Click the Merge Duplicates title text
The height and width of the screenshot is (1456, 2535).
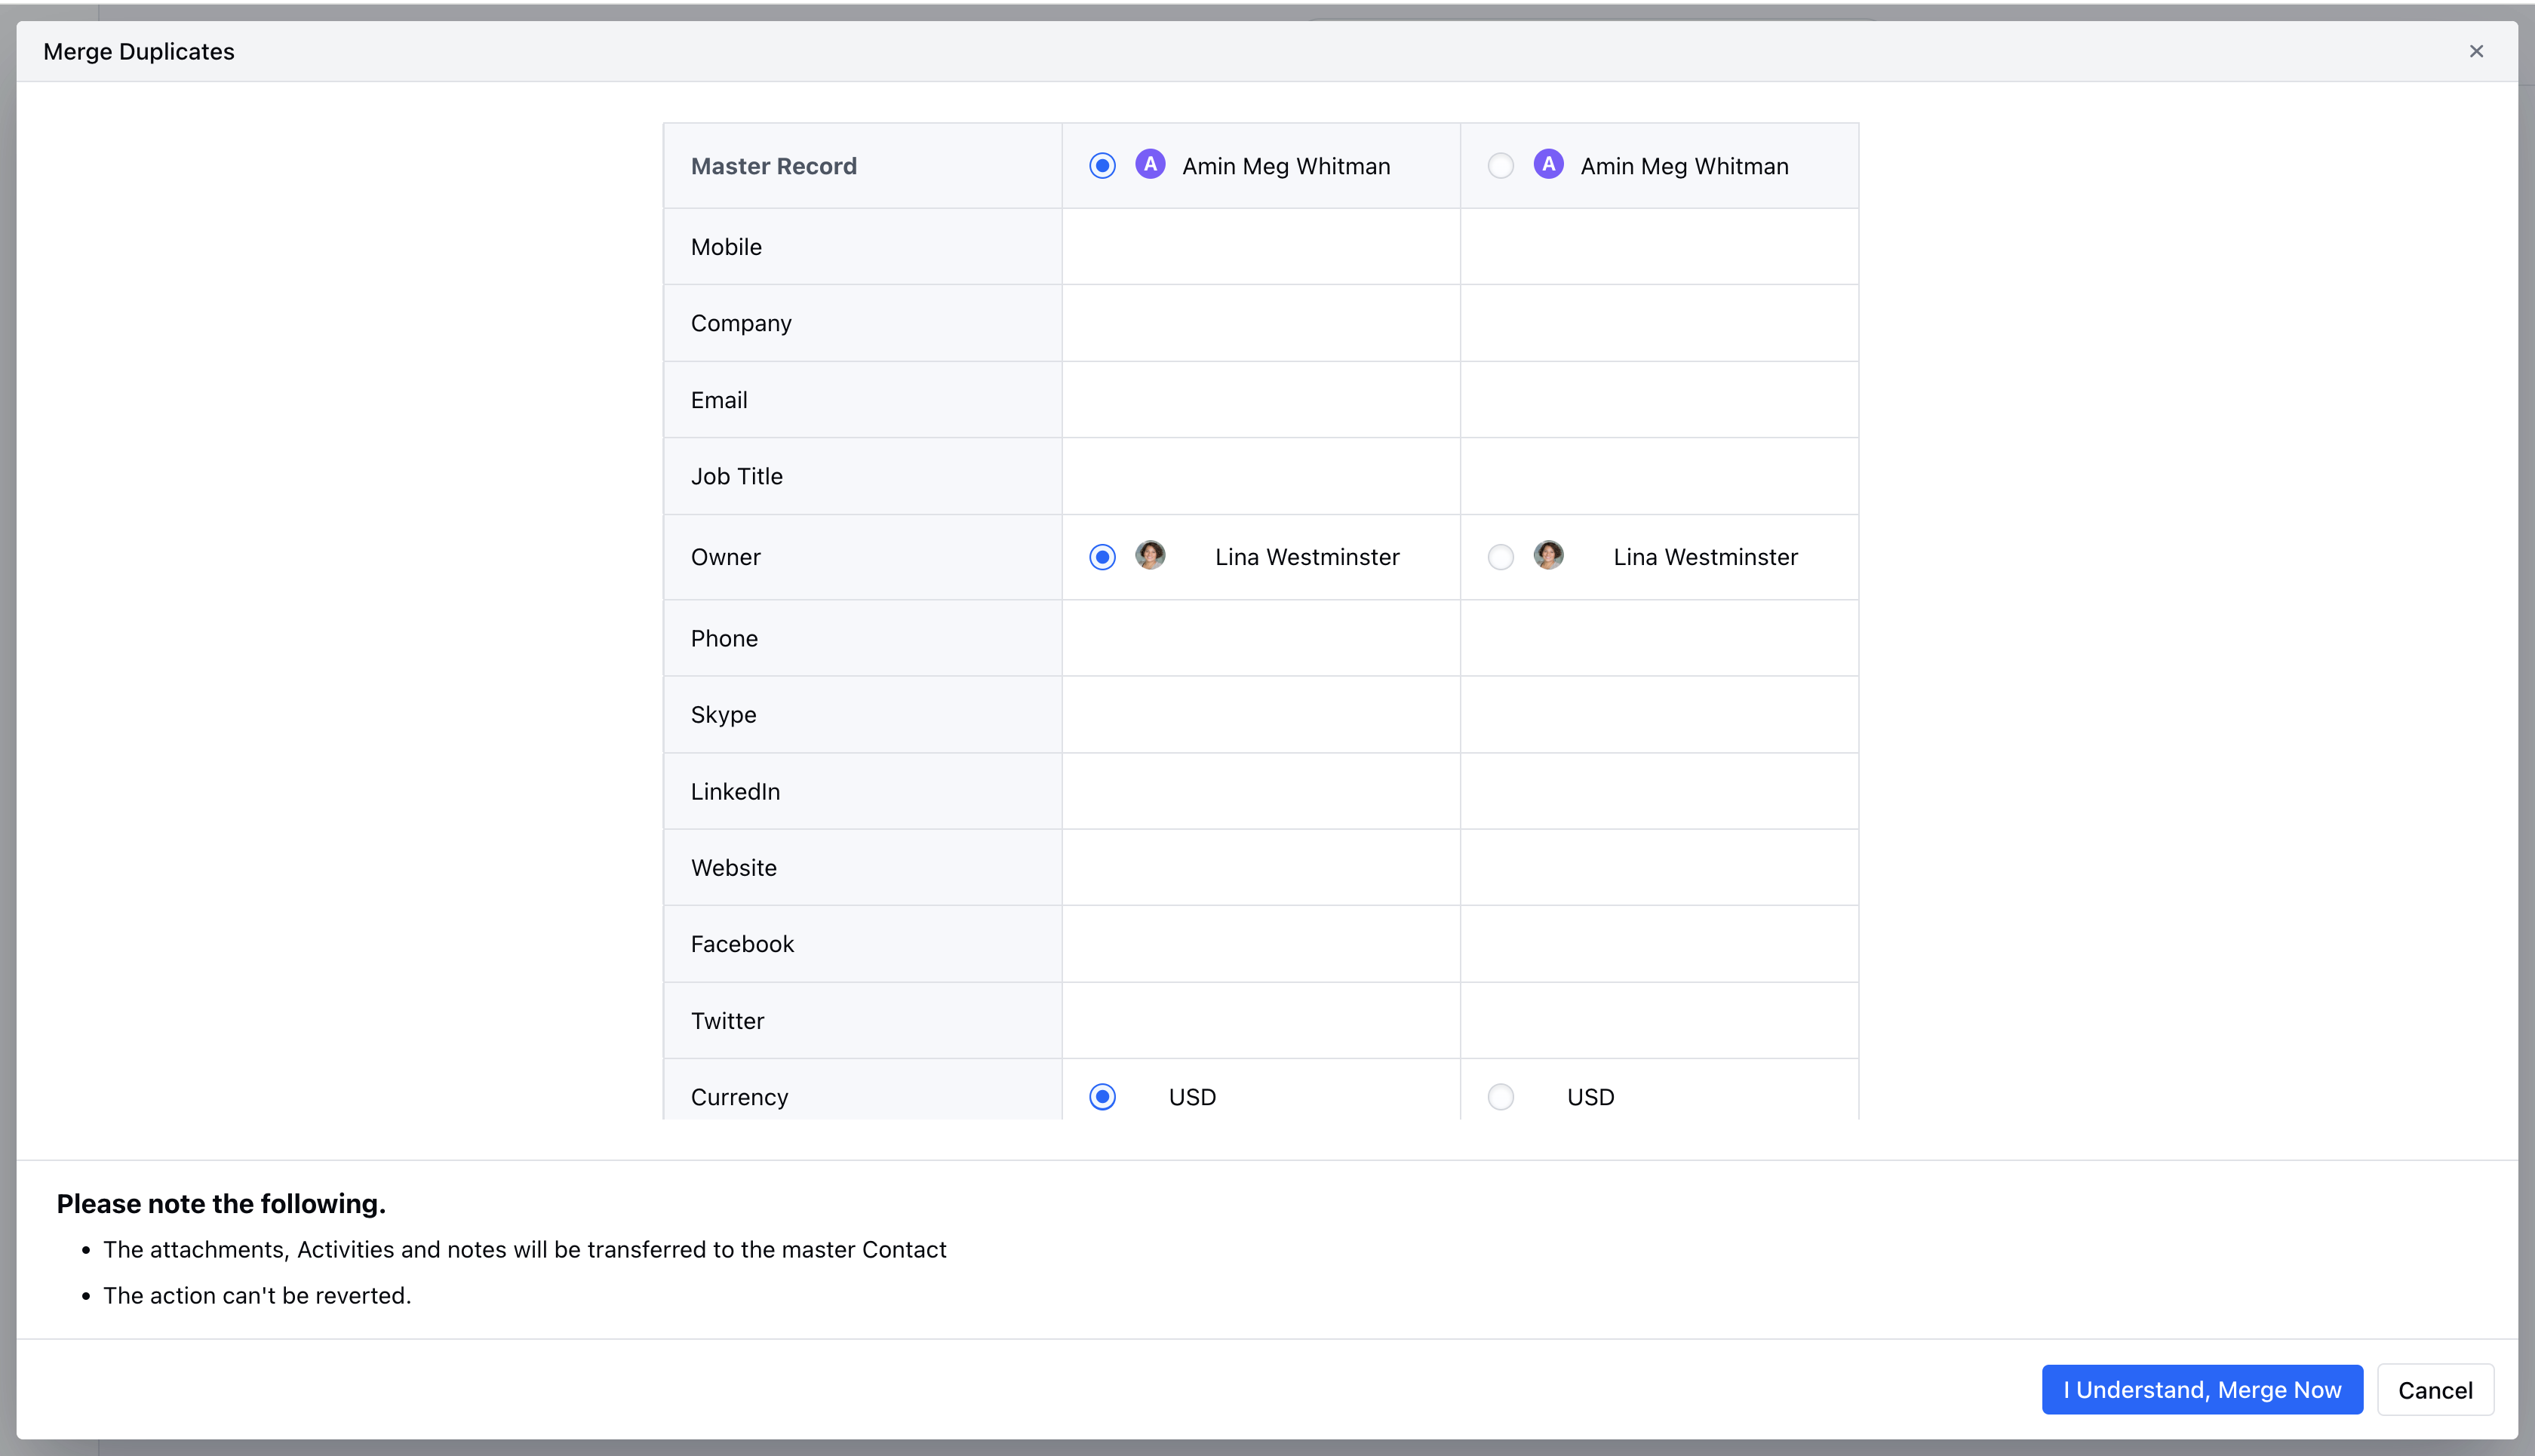point(139,51)
